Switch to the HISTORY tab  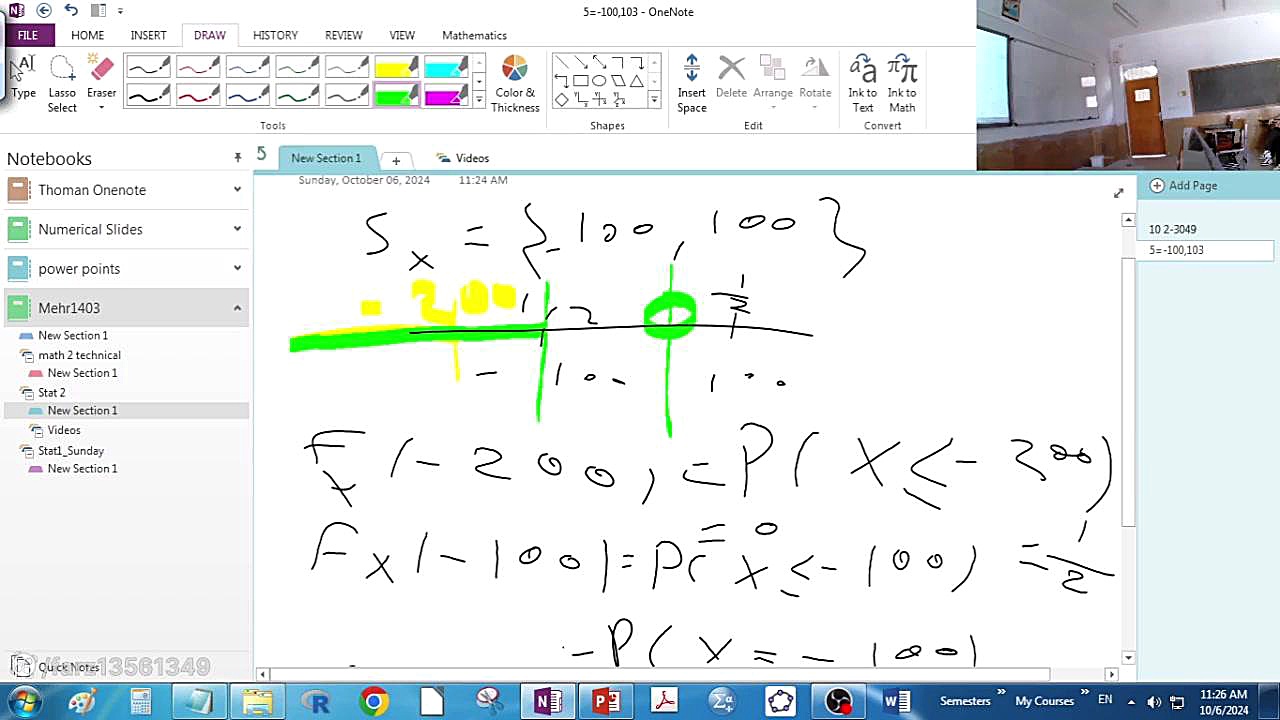click(275, 35)
